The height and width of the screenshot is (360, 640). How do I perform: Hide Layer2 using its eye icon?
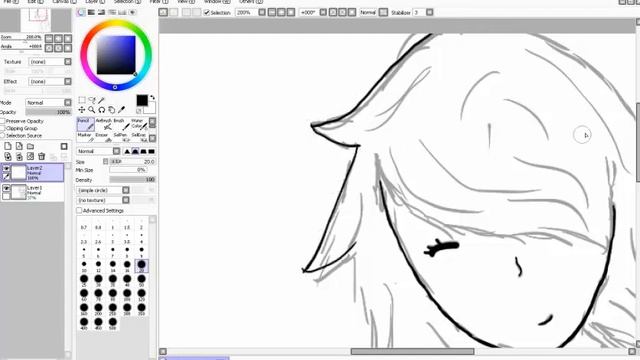6,169
